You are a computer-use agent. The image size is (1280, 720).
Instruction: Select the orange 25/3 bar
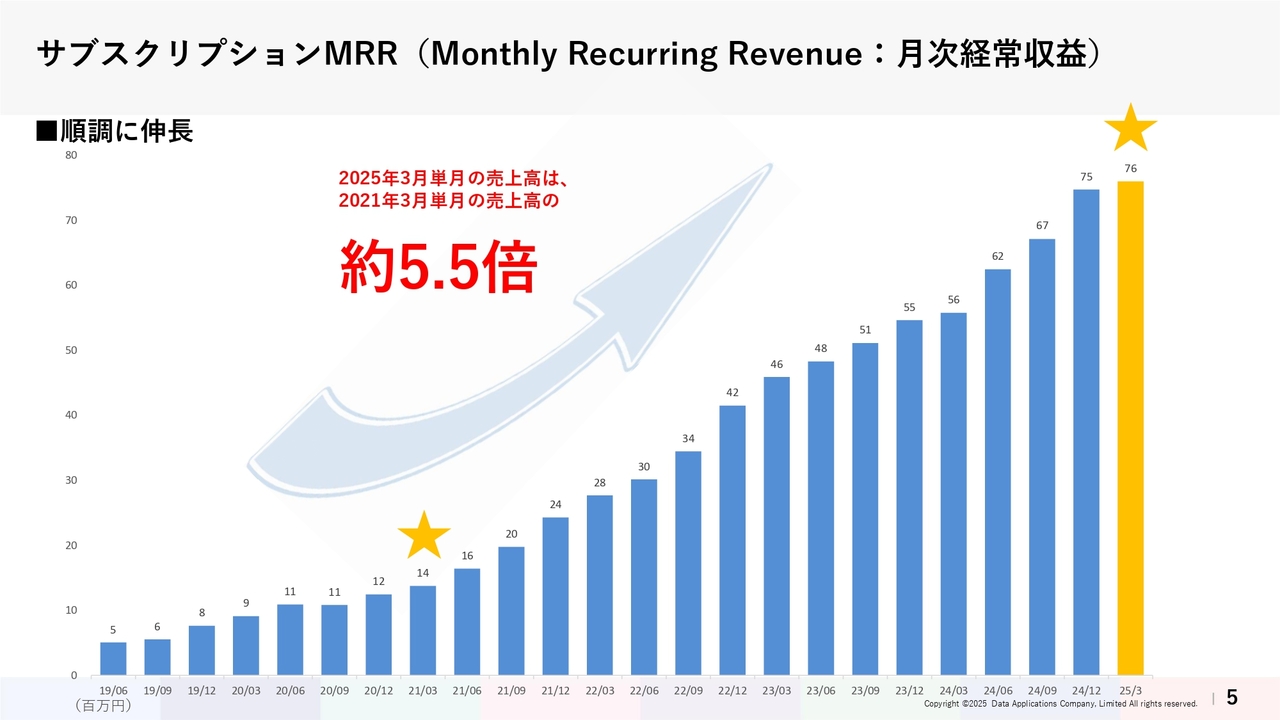(x=1130, y=428)
